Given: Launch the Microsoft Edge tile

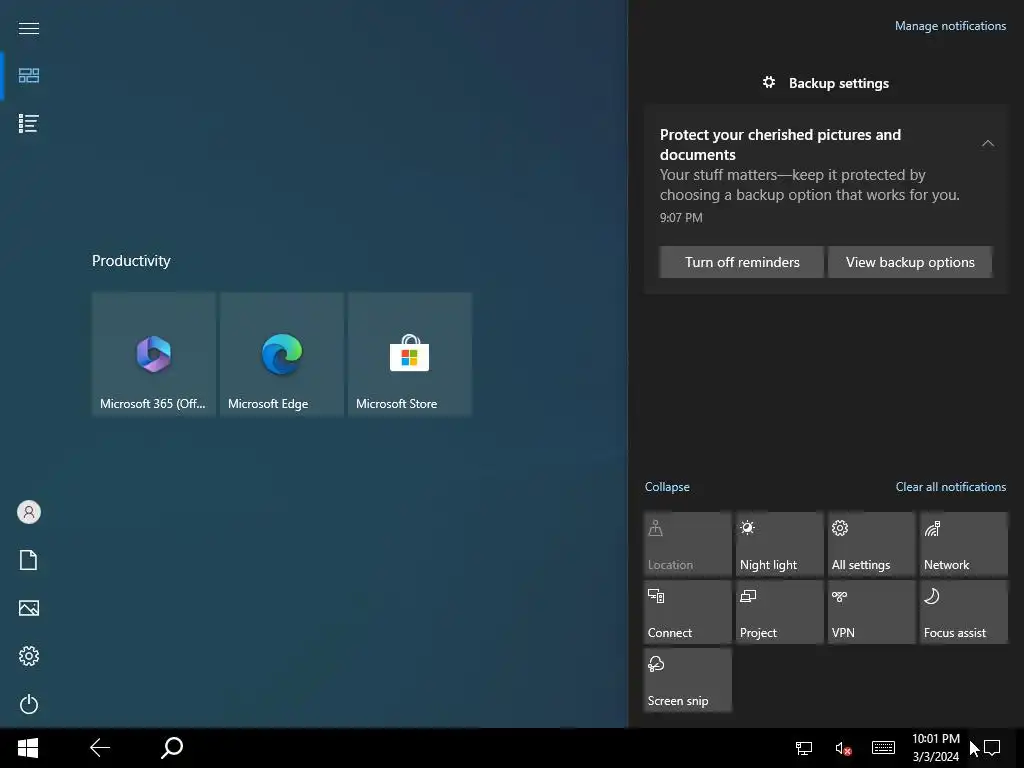Looking at the screenshot, I should coord(281,354).
